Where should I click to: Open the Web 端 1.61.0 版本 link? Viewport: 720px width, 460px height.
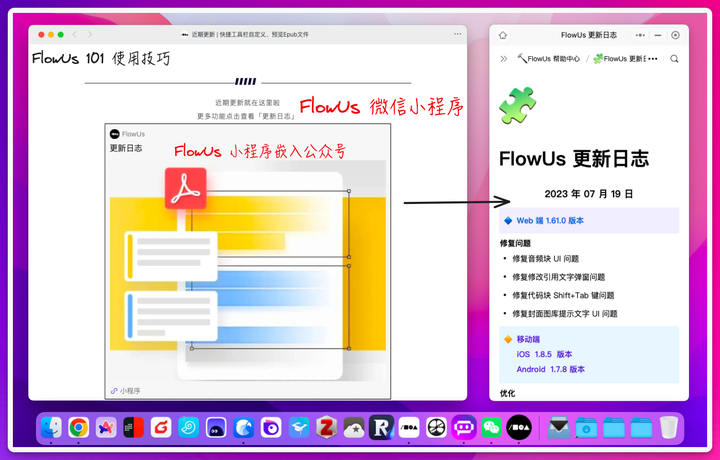pos(550,220)
